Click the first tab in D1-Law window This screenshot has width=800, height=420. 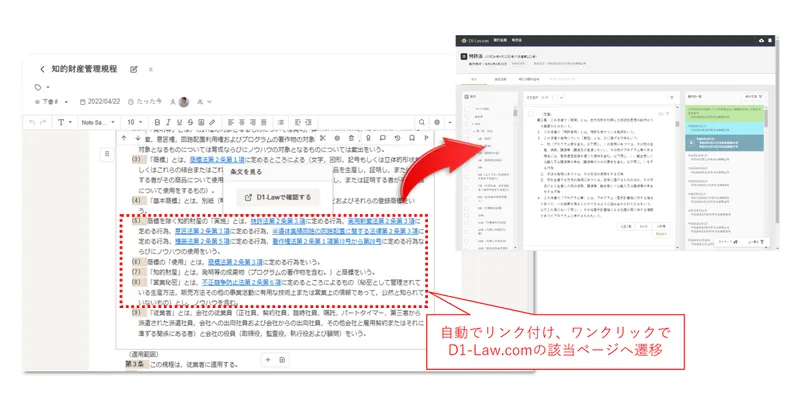coord(474,80)
